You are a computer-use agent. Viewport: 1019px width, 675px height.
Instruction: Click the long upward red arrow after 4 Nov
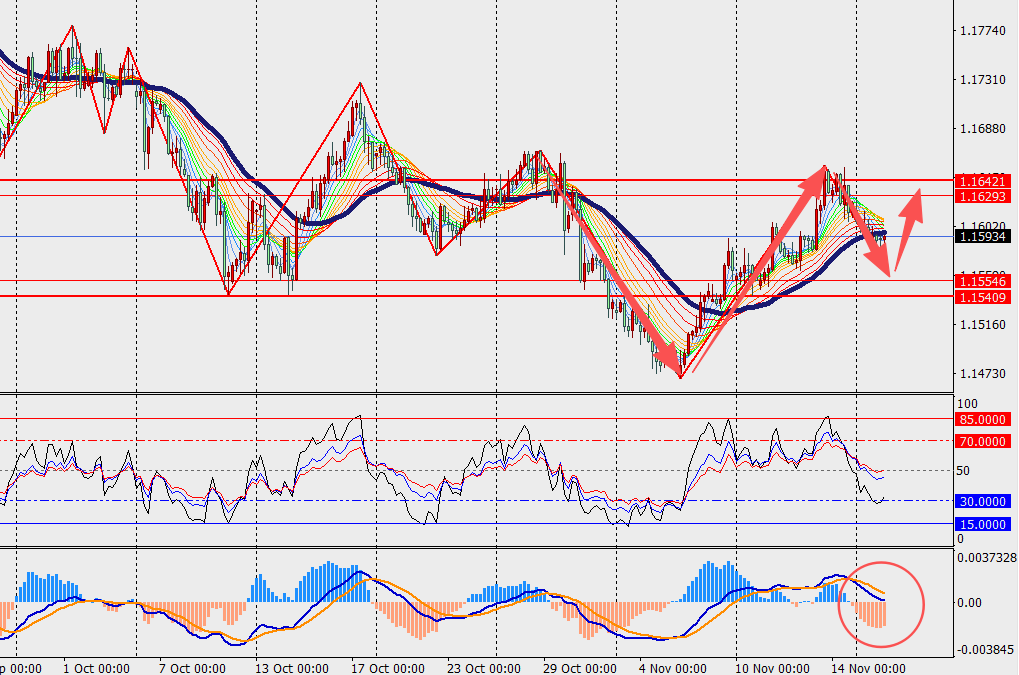pos(757,270)
